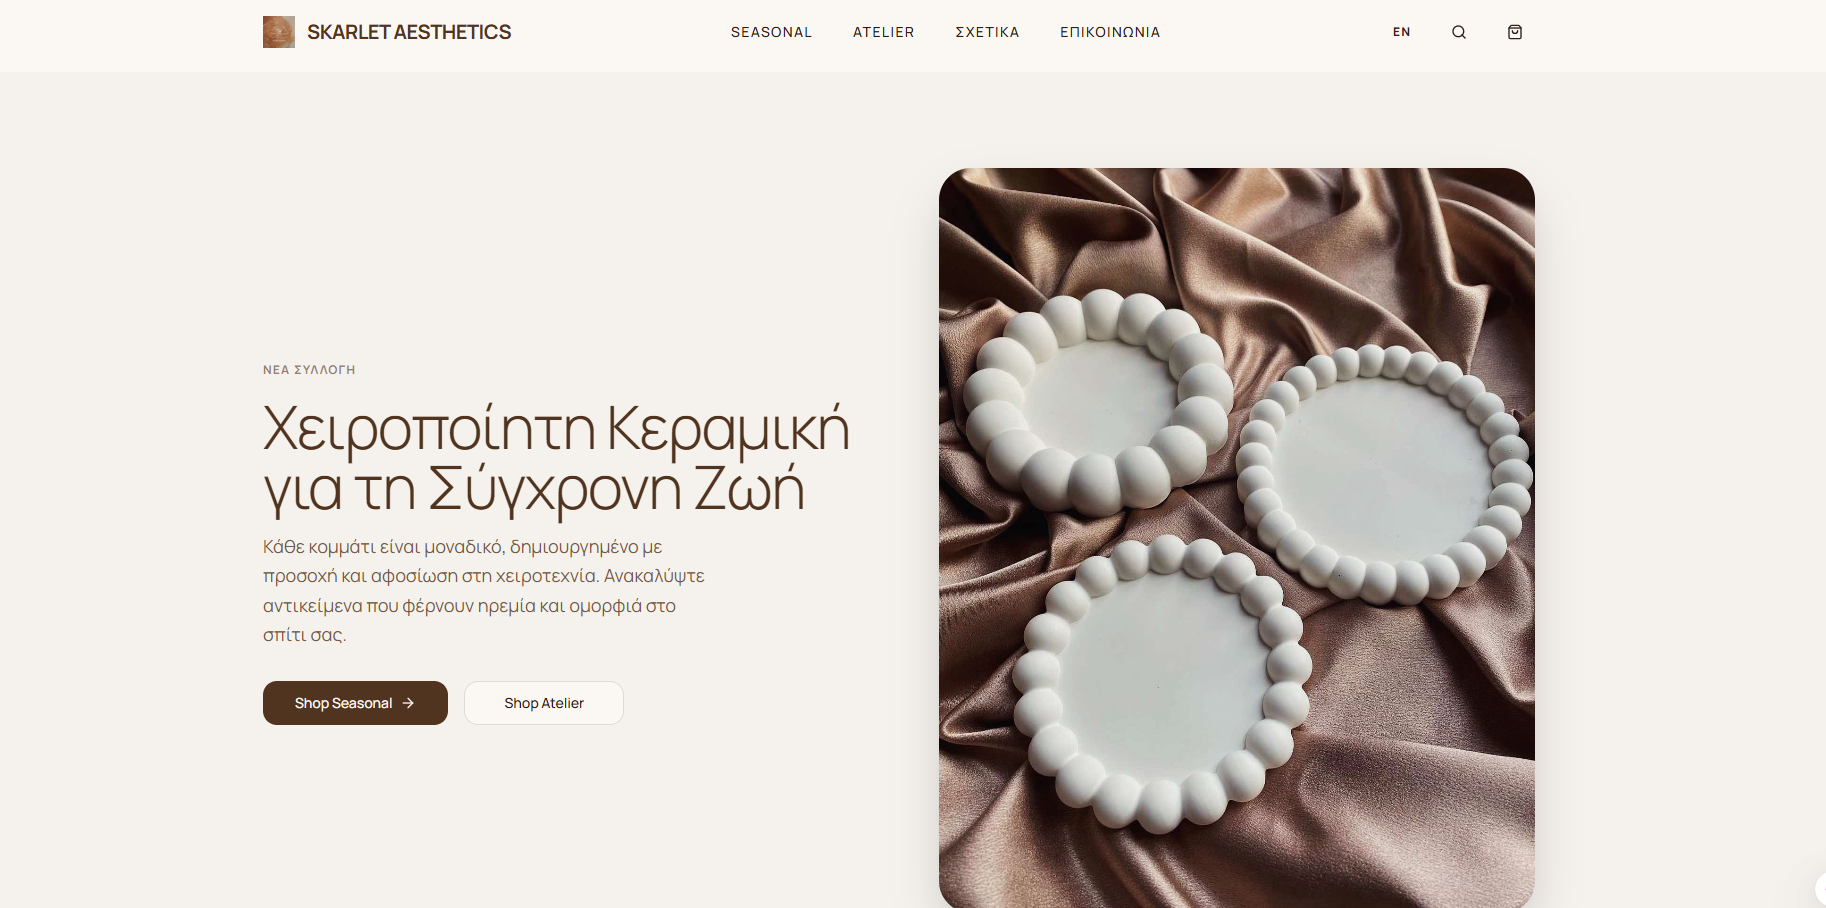Viewport: 1826px width, 908px height.
Task: Switch language with the EN toggle
Action: pyautogui.click(x=1402, y=32)
